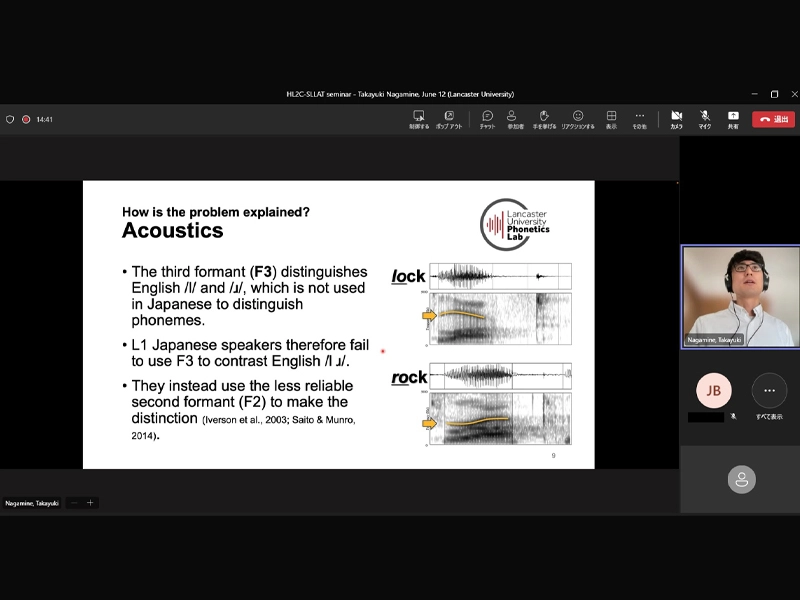800x600 pixels.
Task: Click the JB participant avatar
Action: point(713,390)
